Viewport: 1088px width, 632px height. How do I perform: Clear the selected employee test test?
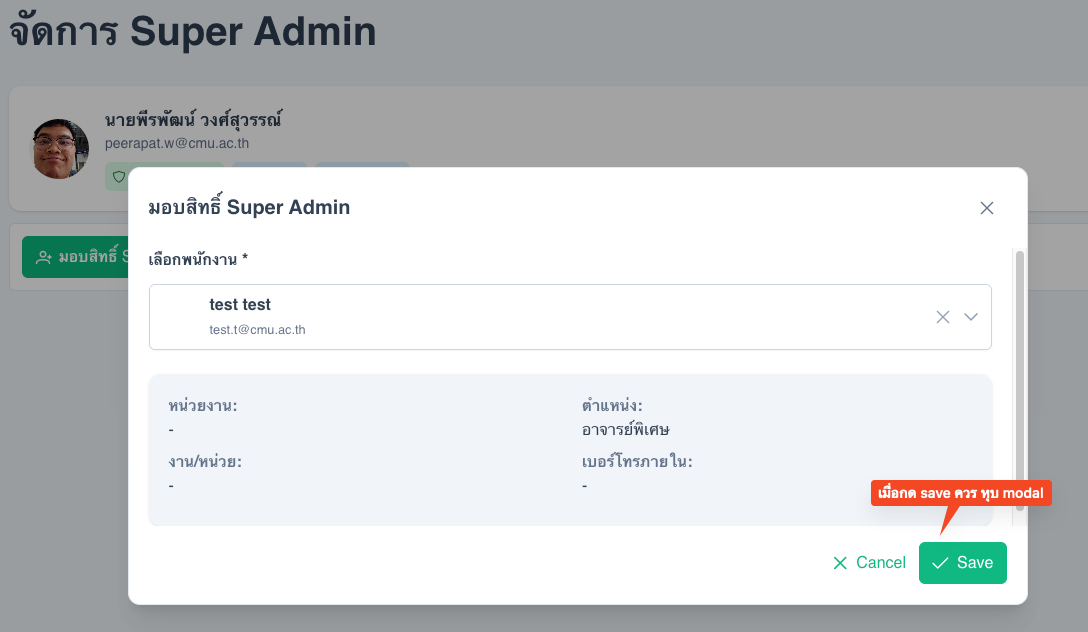click(942, 317)
